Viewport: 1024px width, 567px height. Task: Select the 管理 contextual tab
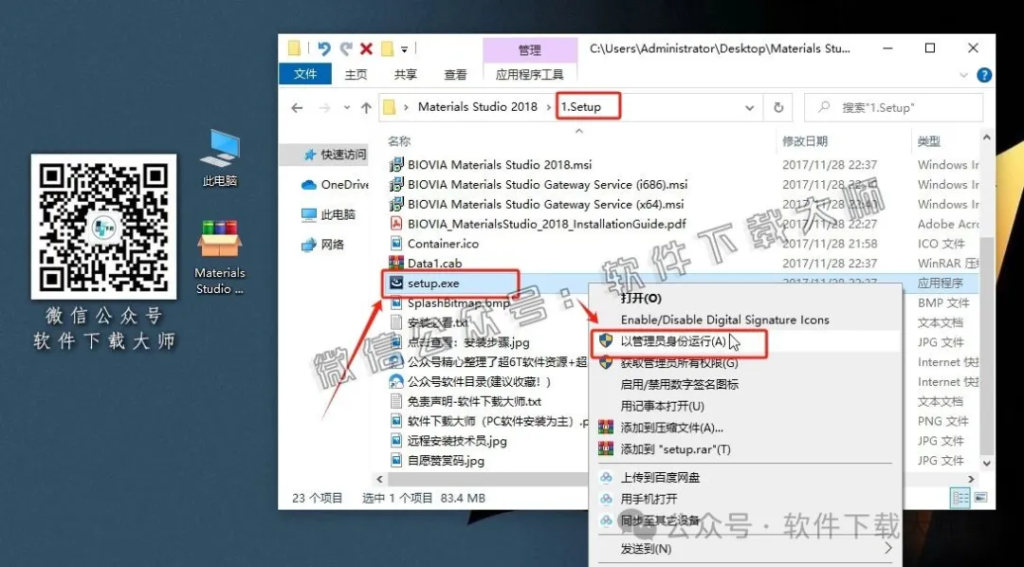pos(530,50)
